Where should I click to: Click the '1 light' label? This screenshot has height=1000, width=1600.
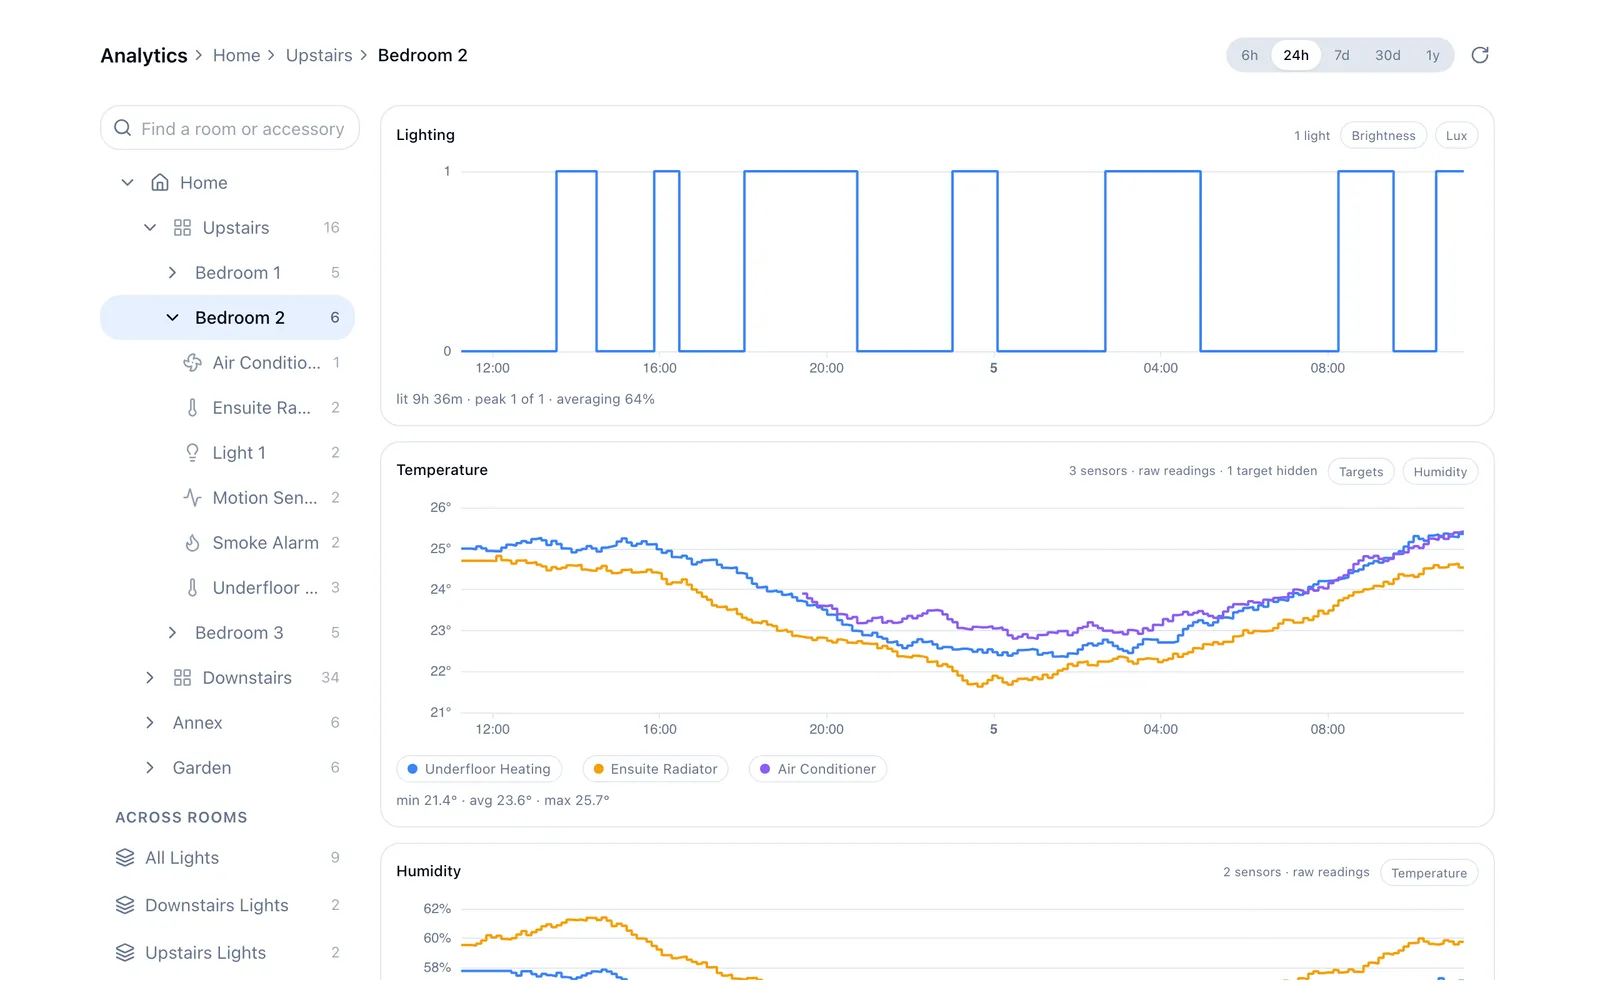click(1312, 136)
